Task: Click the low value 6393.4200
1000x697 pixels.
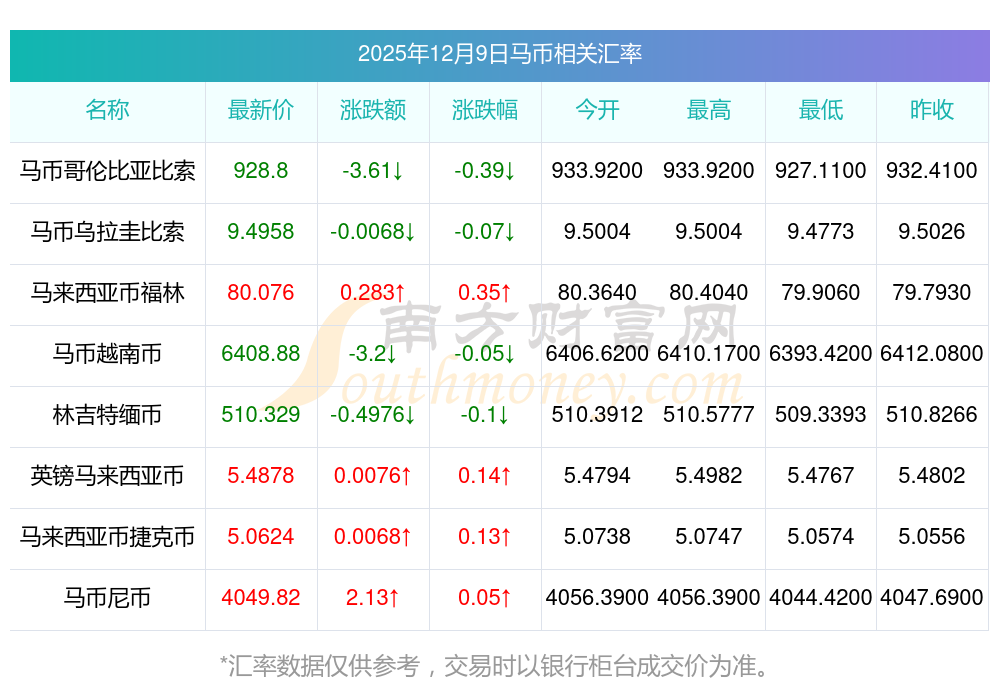Action: click(821, 353)
